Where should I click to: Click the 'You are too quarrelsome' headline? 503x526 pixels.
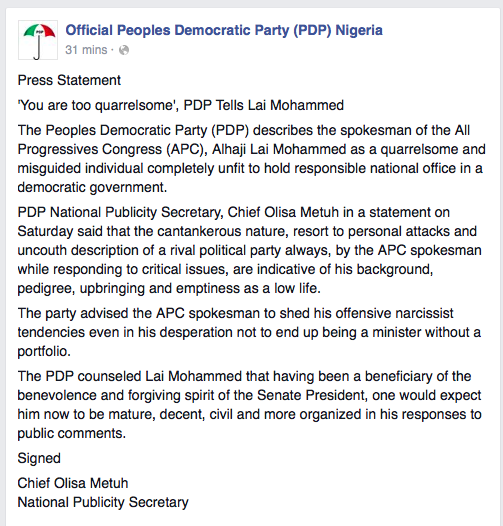pos(181,105)
